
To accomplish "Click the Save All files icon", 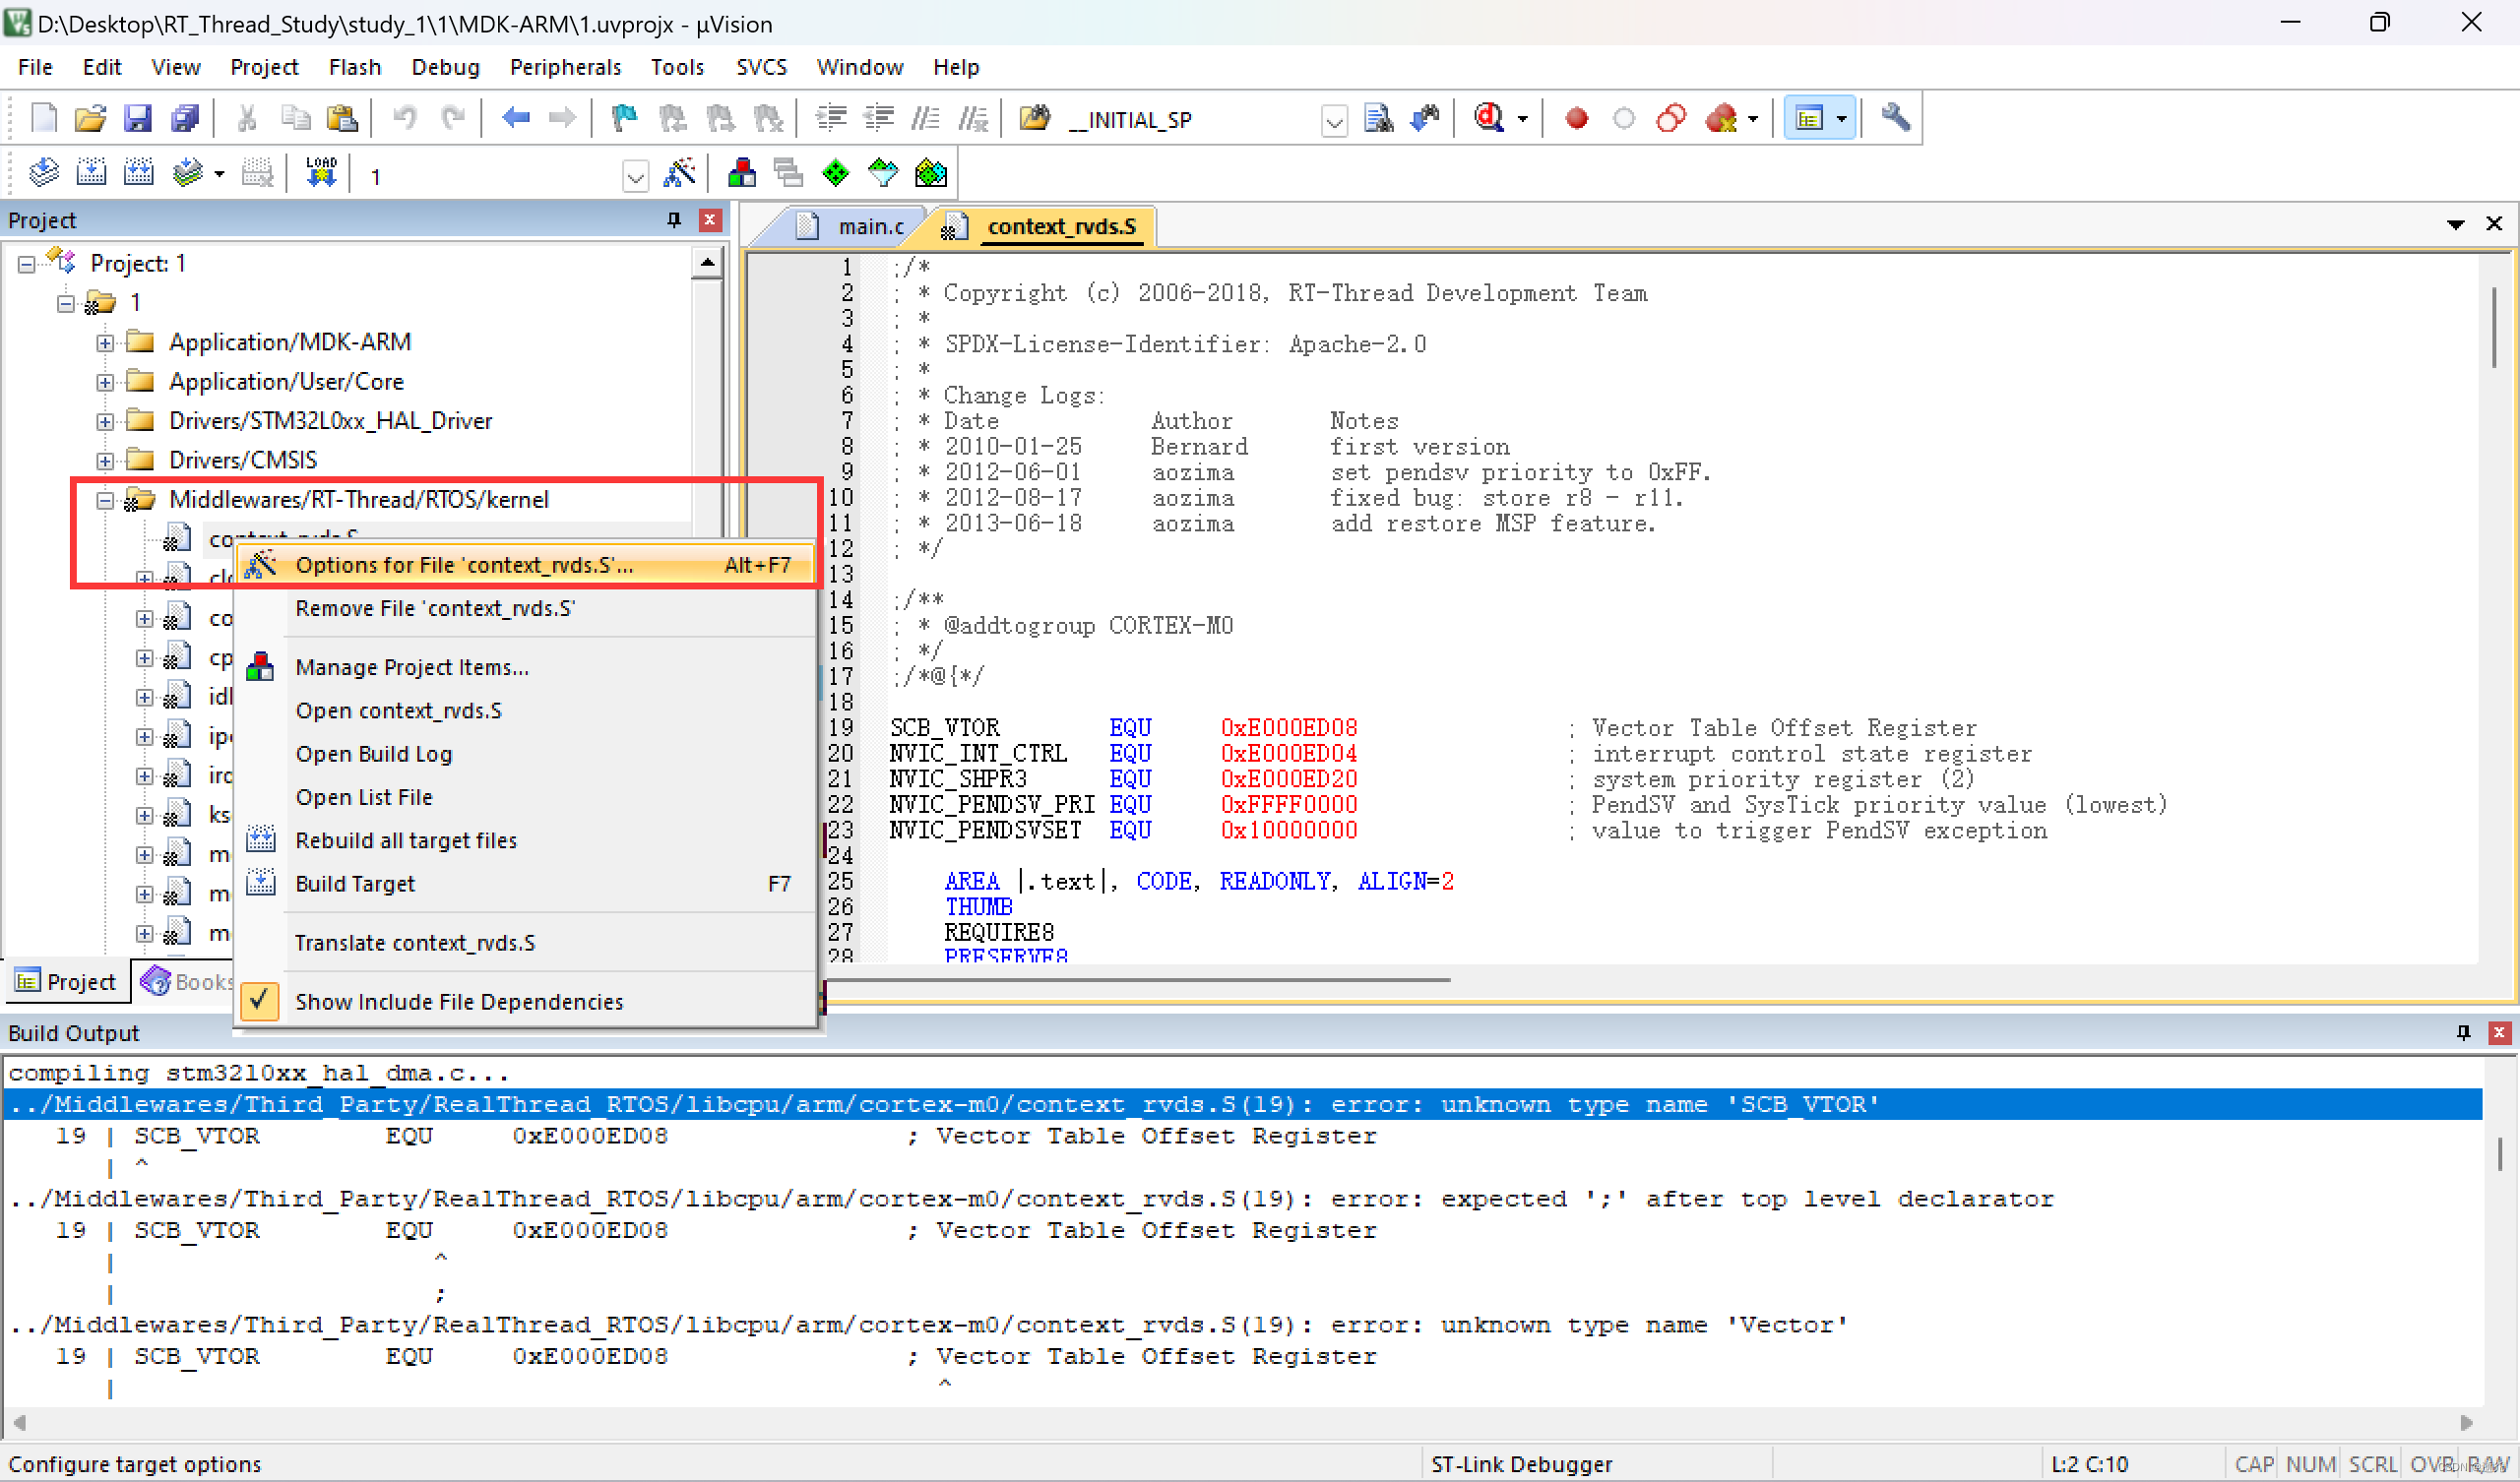I will pyautogui.click(x=185, y=118).
